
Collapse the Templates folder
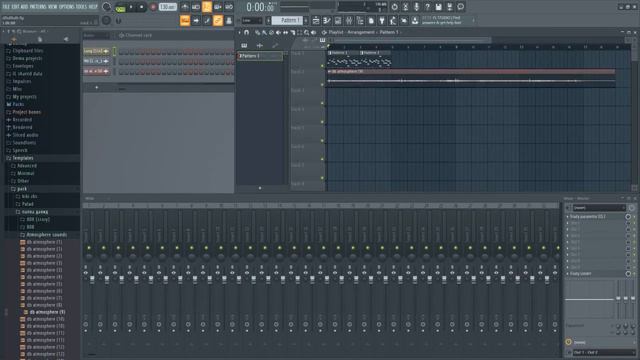[x=23, y=158]
